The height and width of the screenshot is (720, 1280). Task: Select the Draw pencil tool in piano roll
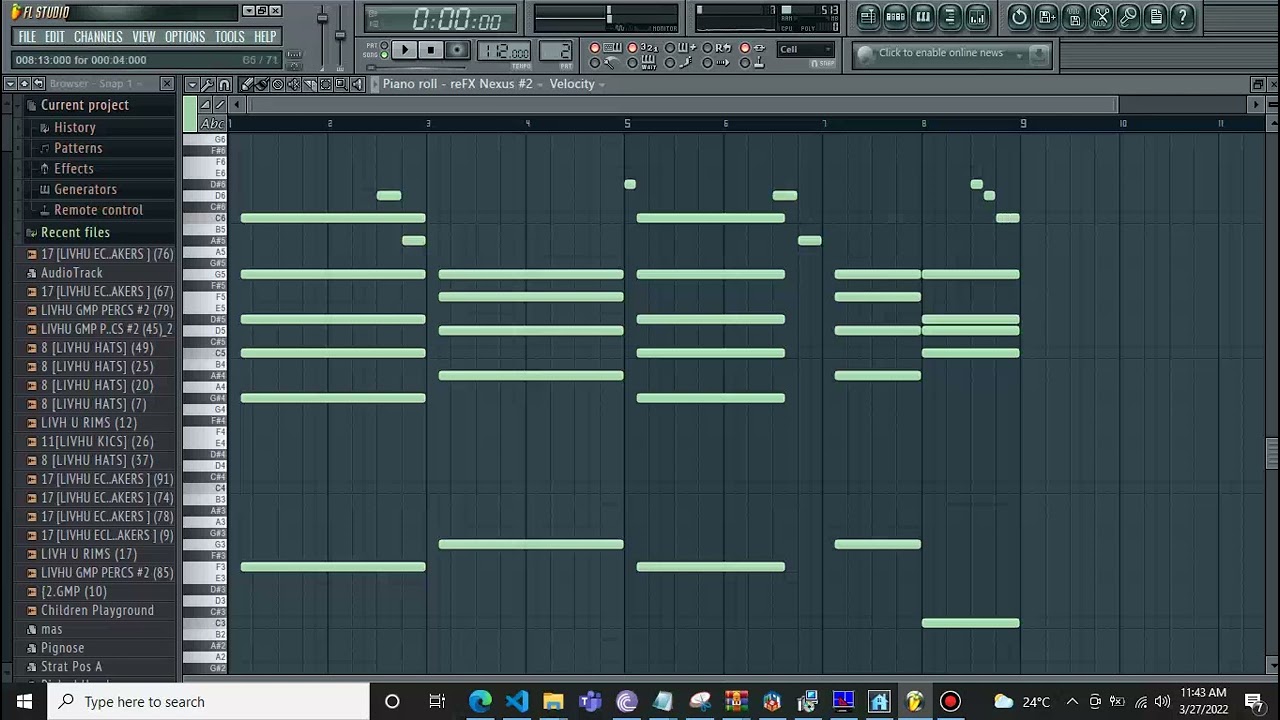pyautogui.click(x=246, y=84)
